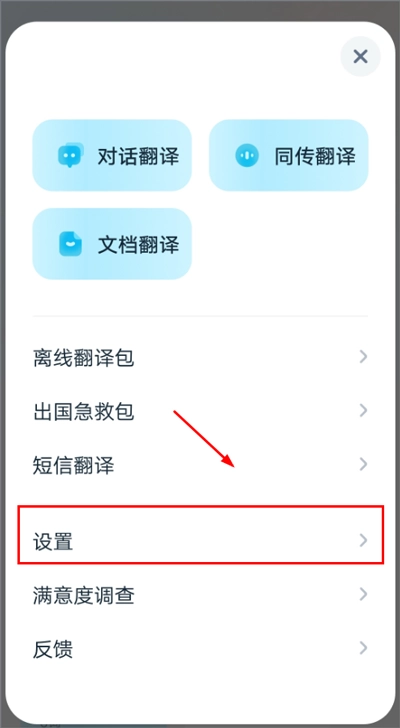This screenshot has width=400, height=728.
Task: Tap the 同传翻译 voice wave icon
Action: coord(247,155)
